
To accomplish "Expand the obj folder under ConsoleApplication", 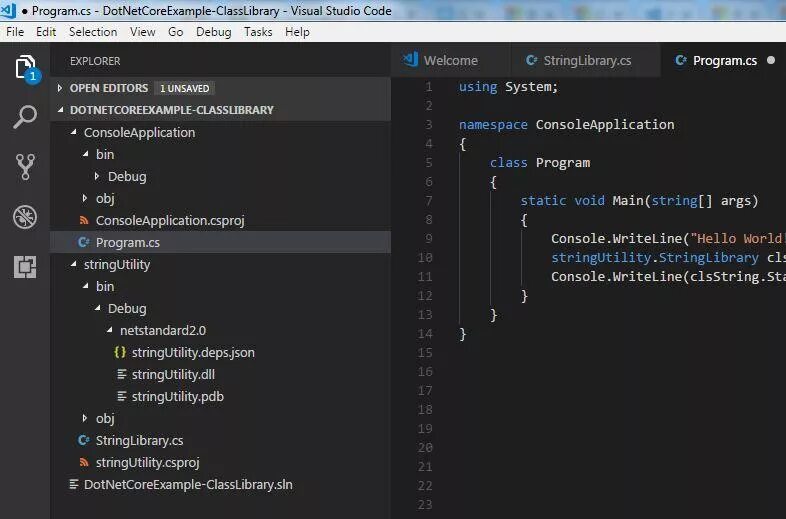I will (85, 198).
